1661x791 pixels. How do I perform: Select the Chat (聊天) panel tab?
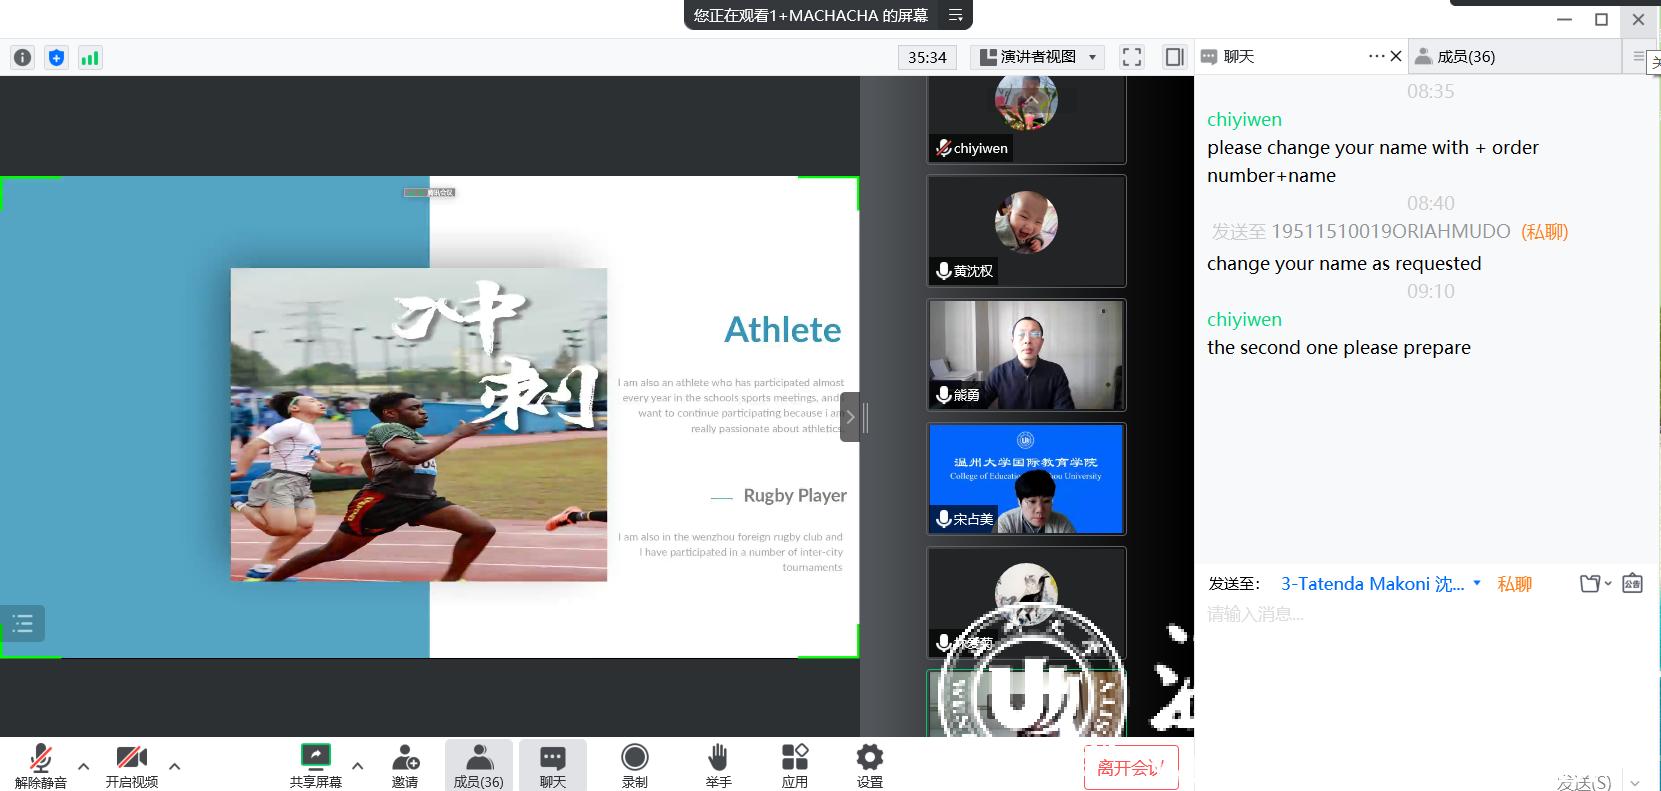(x=1238, y=57)
